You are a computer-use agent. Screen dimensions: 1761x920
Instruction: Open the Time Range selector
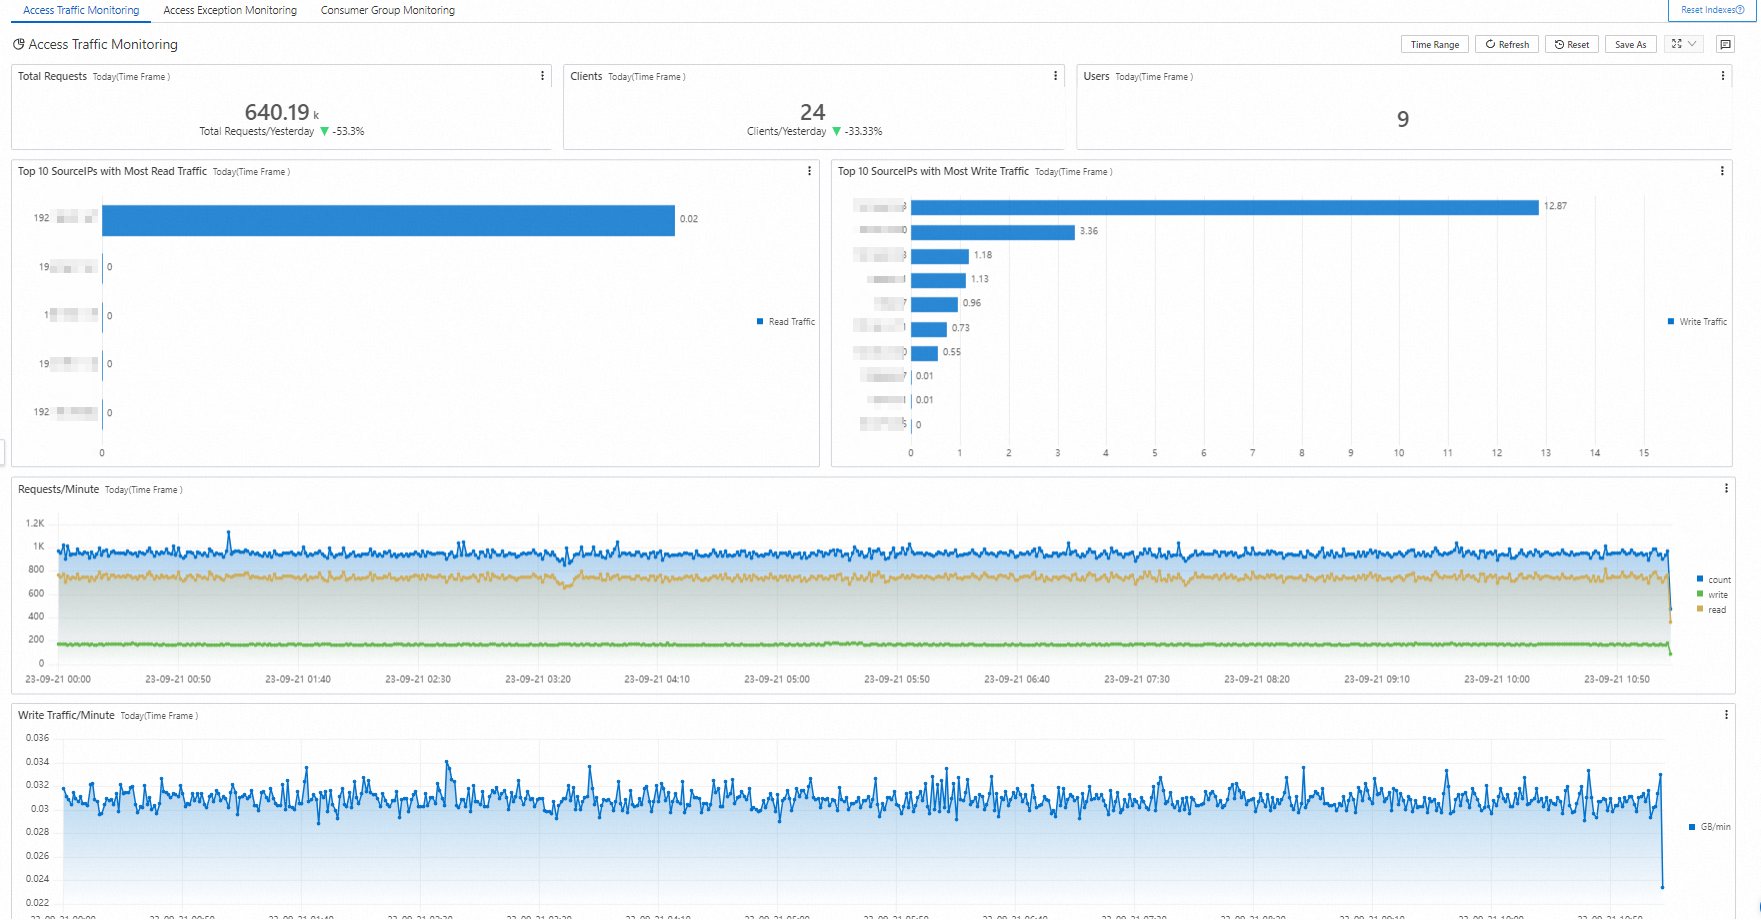tap(1434, 44)
